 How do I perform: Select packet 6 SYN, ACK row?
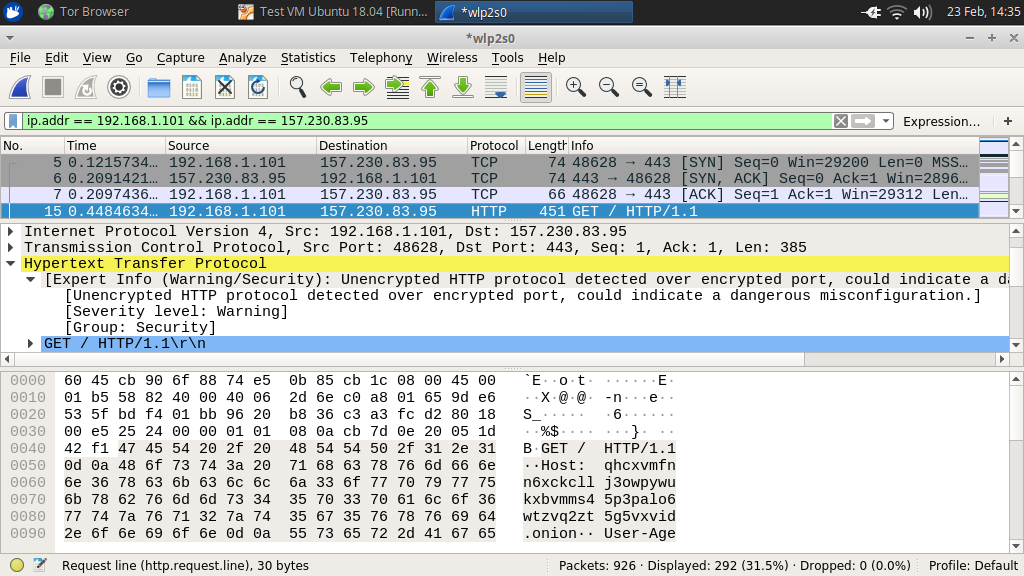pyautogui.click(x=490, y=178)
